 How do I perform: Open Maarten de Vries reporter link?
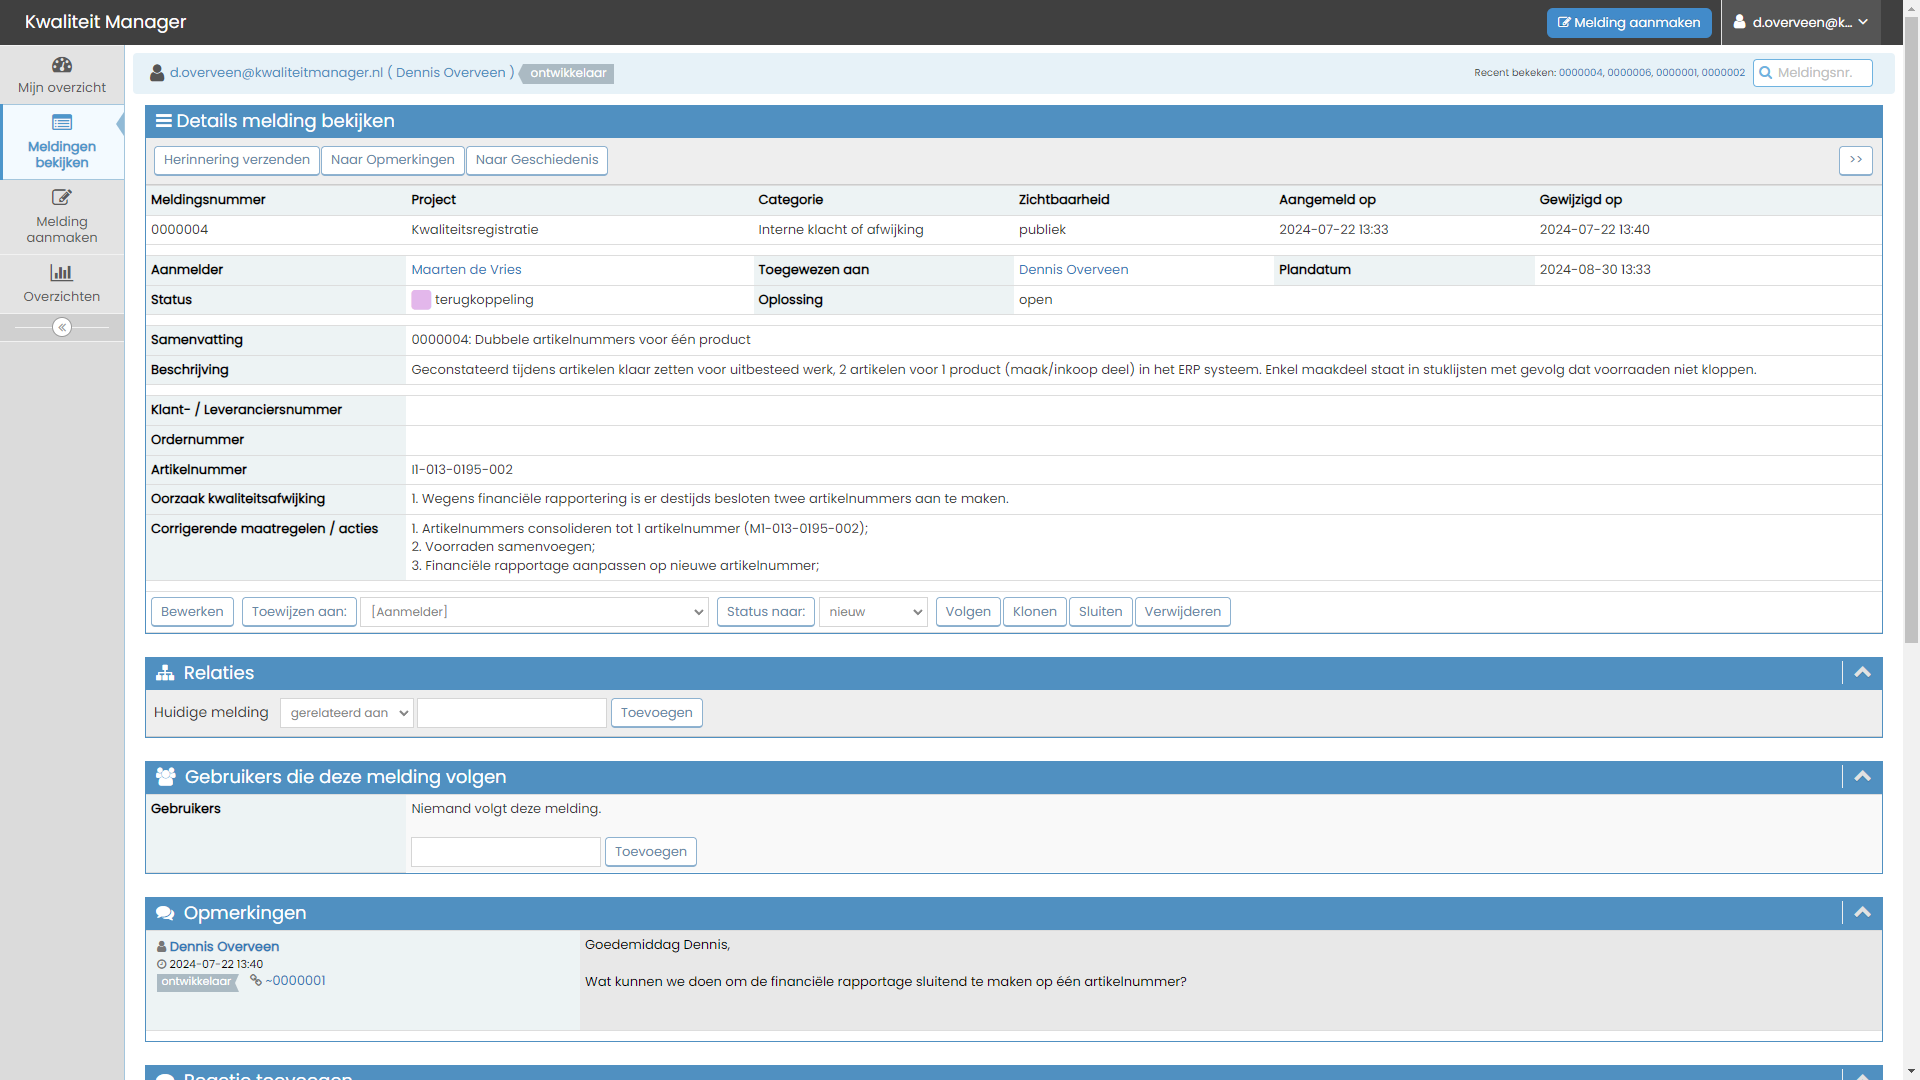[x=466, y=270]
